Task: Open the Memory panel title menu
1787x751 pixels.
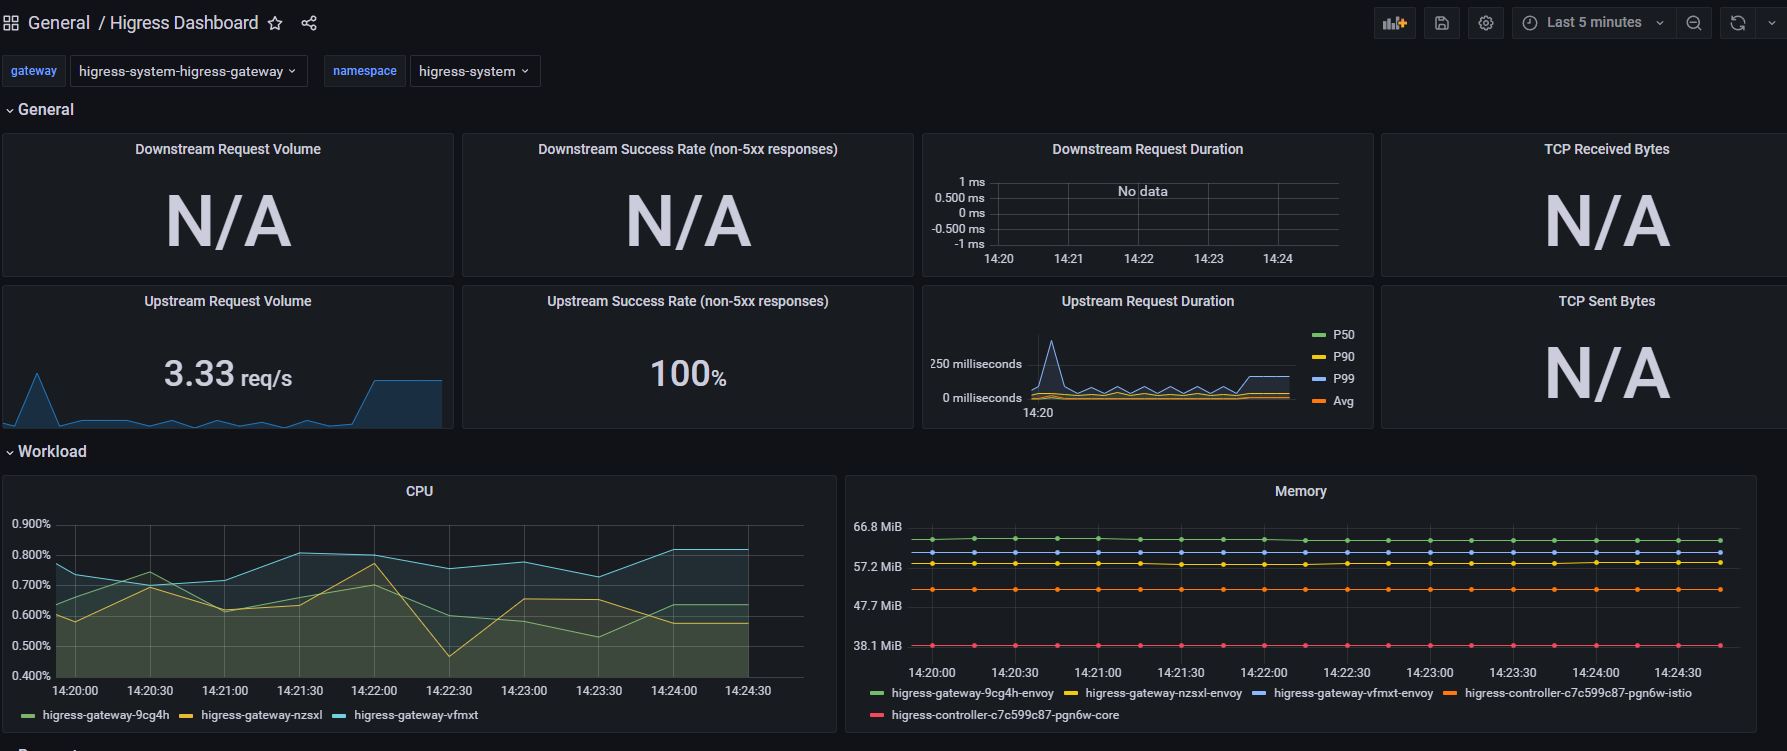Action: click(x=1301, y=491)
